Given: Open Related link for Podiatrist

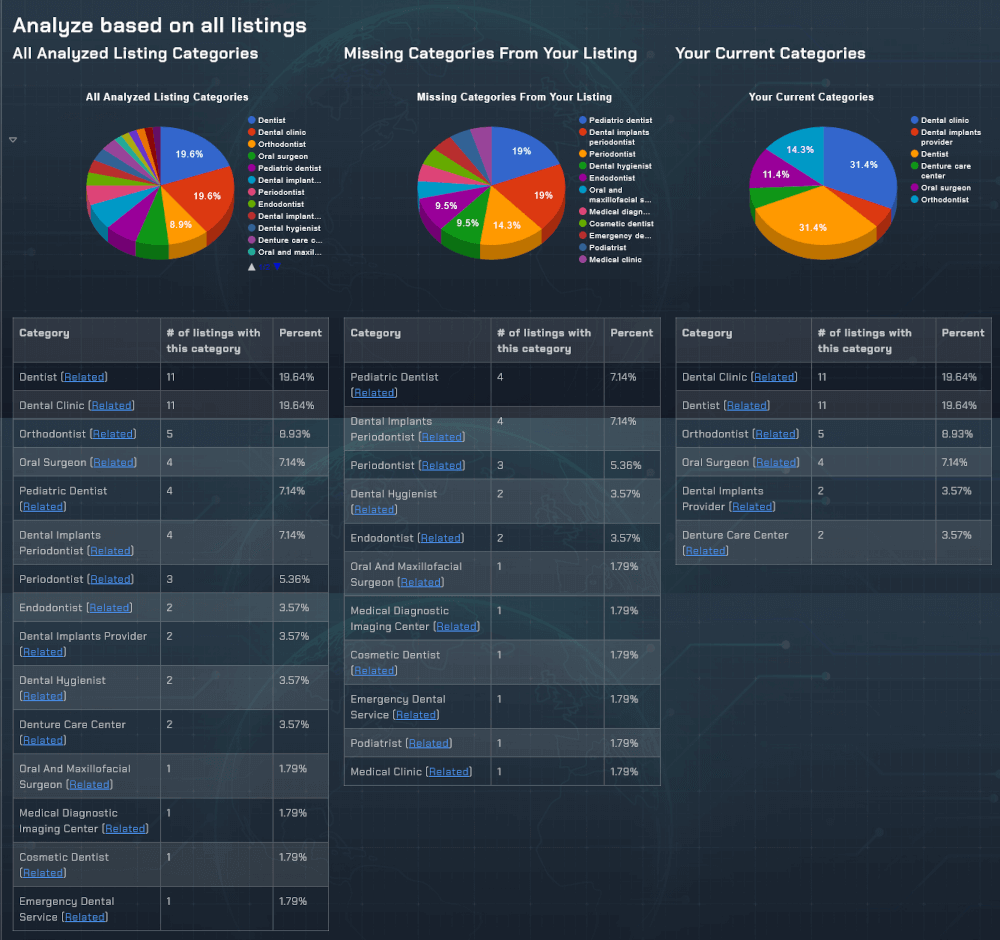Looking at the screenshot, I should [428, 743].
